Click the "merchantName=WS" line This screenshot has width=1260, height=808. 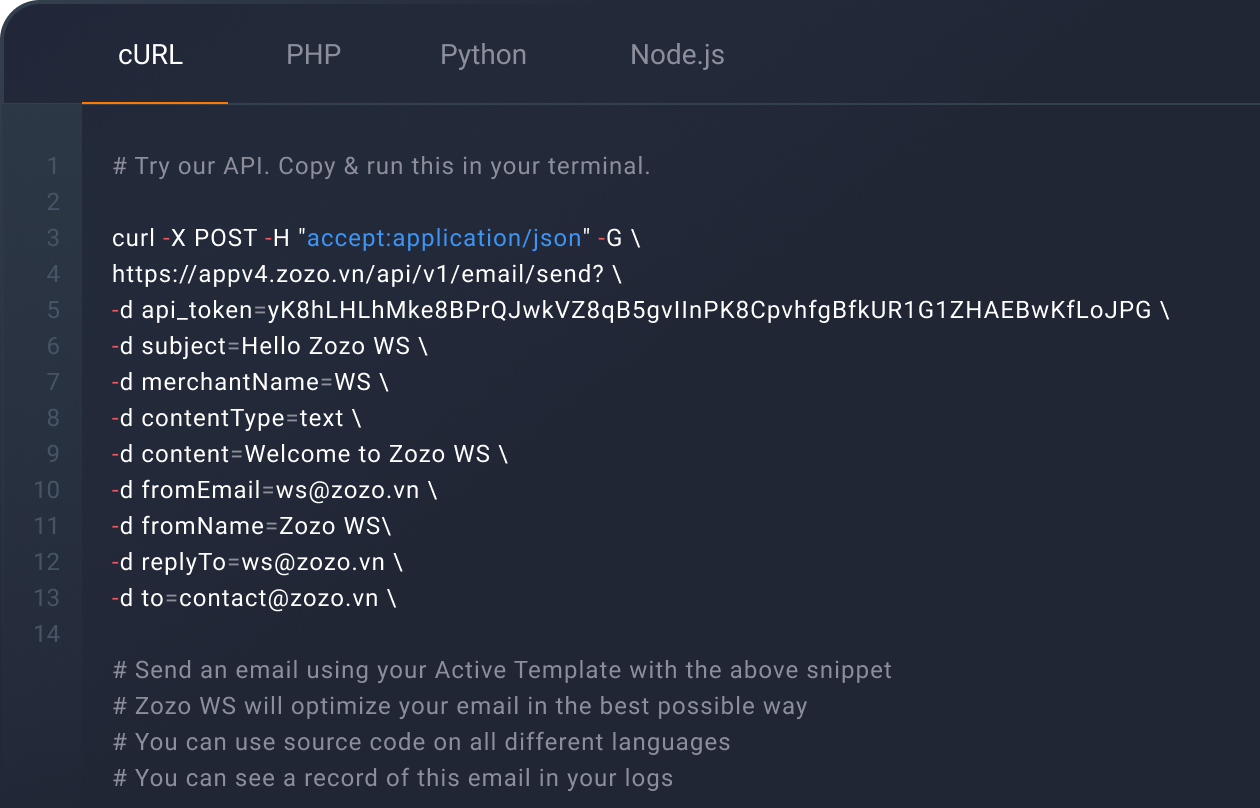pos(250,382)
